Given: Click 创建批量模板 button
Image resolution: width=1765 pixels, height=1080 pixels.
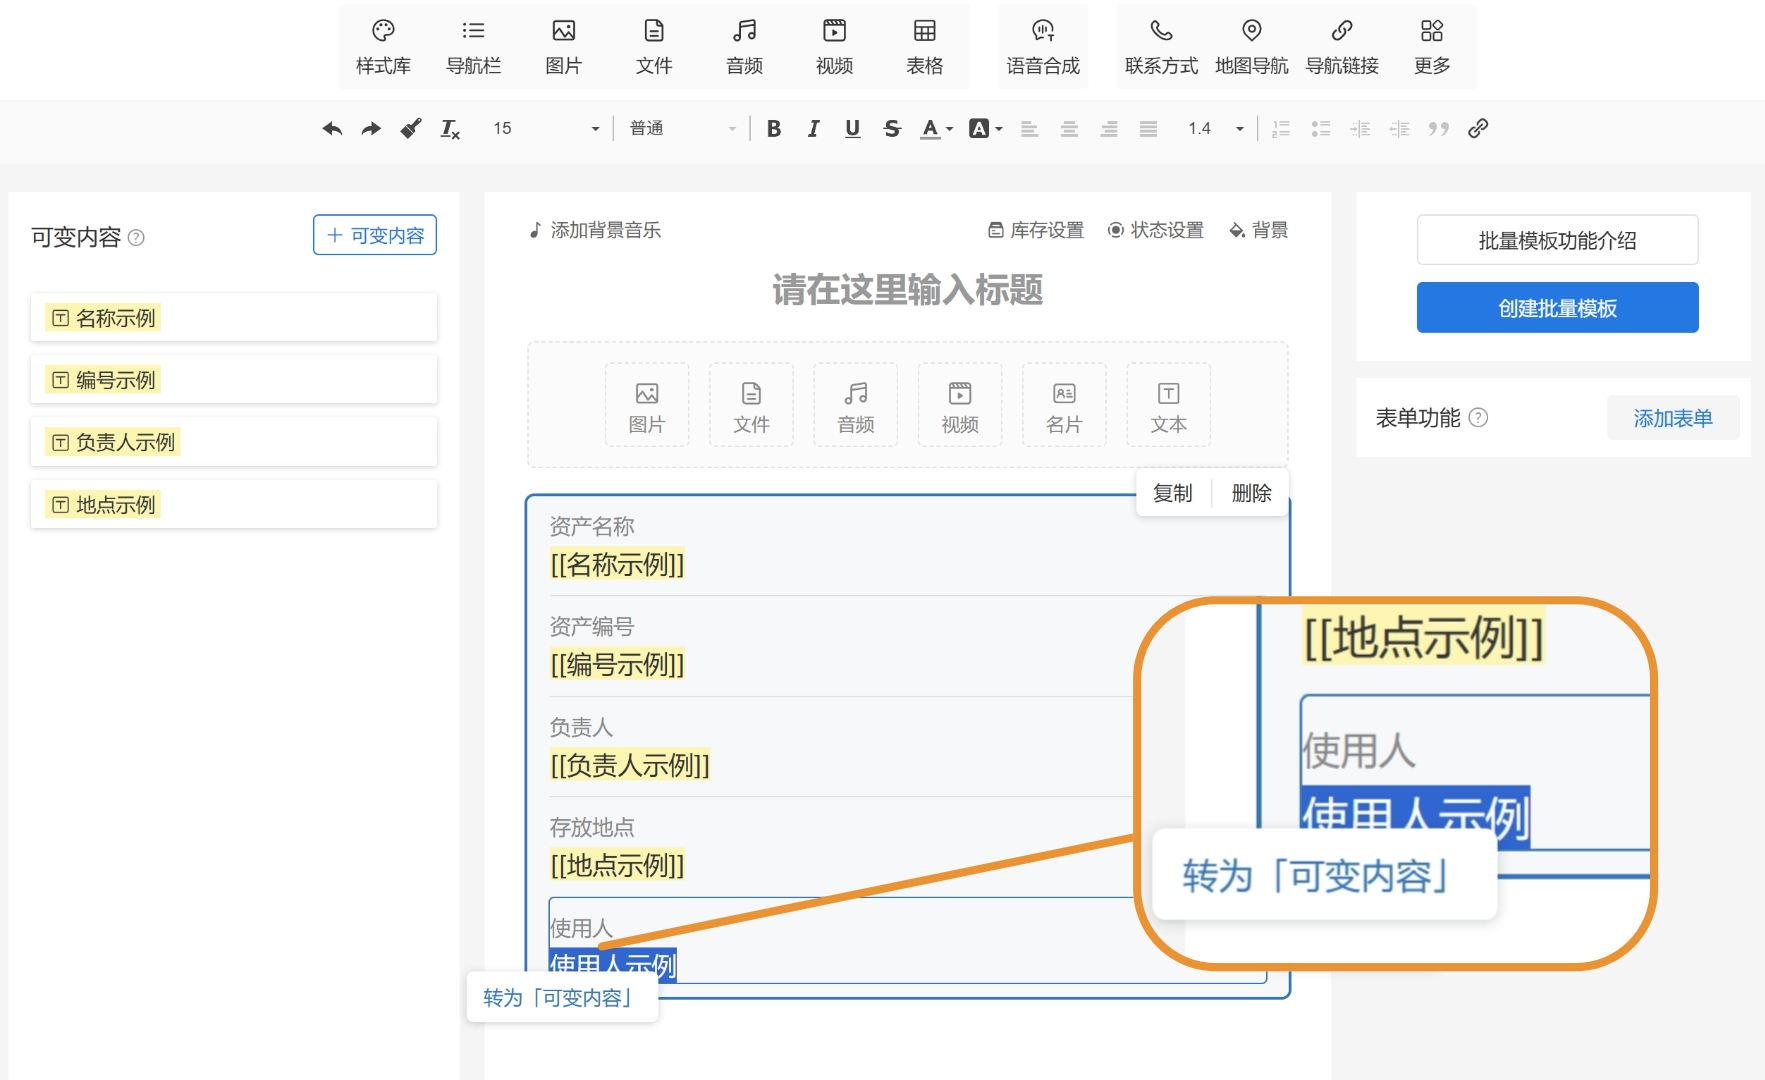Looking at the screenshot, I should (x=1558, y=308).
